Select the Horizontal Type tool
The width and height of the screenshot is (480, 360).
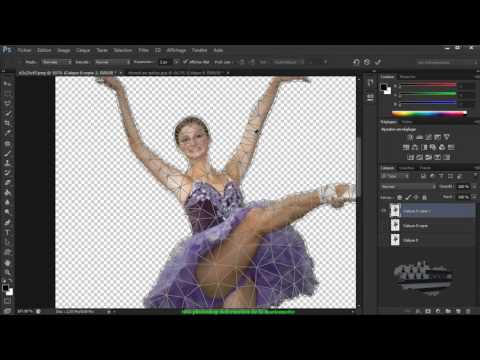point(7,232)
